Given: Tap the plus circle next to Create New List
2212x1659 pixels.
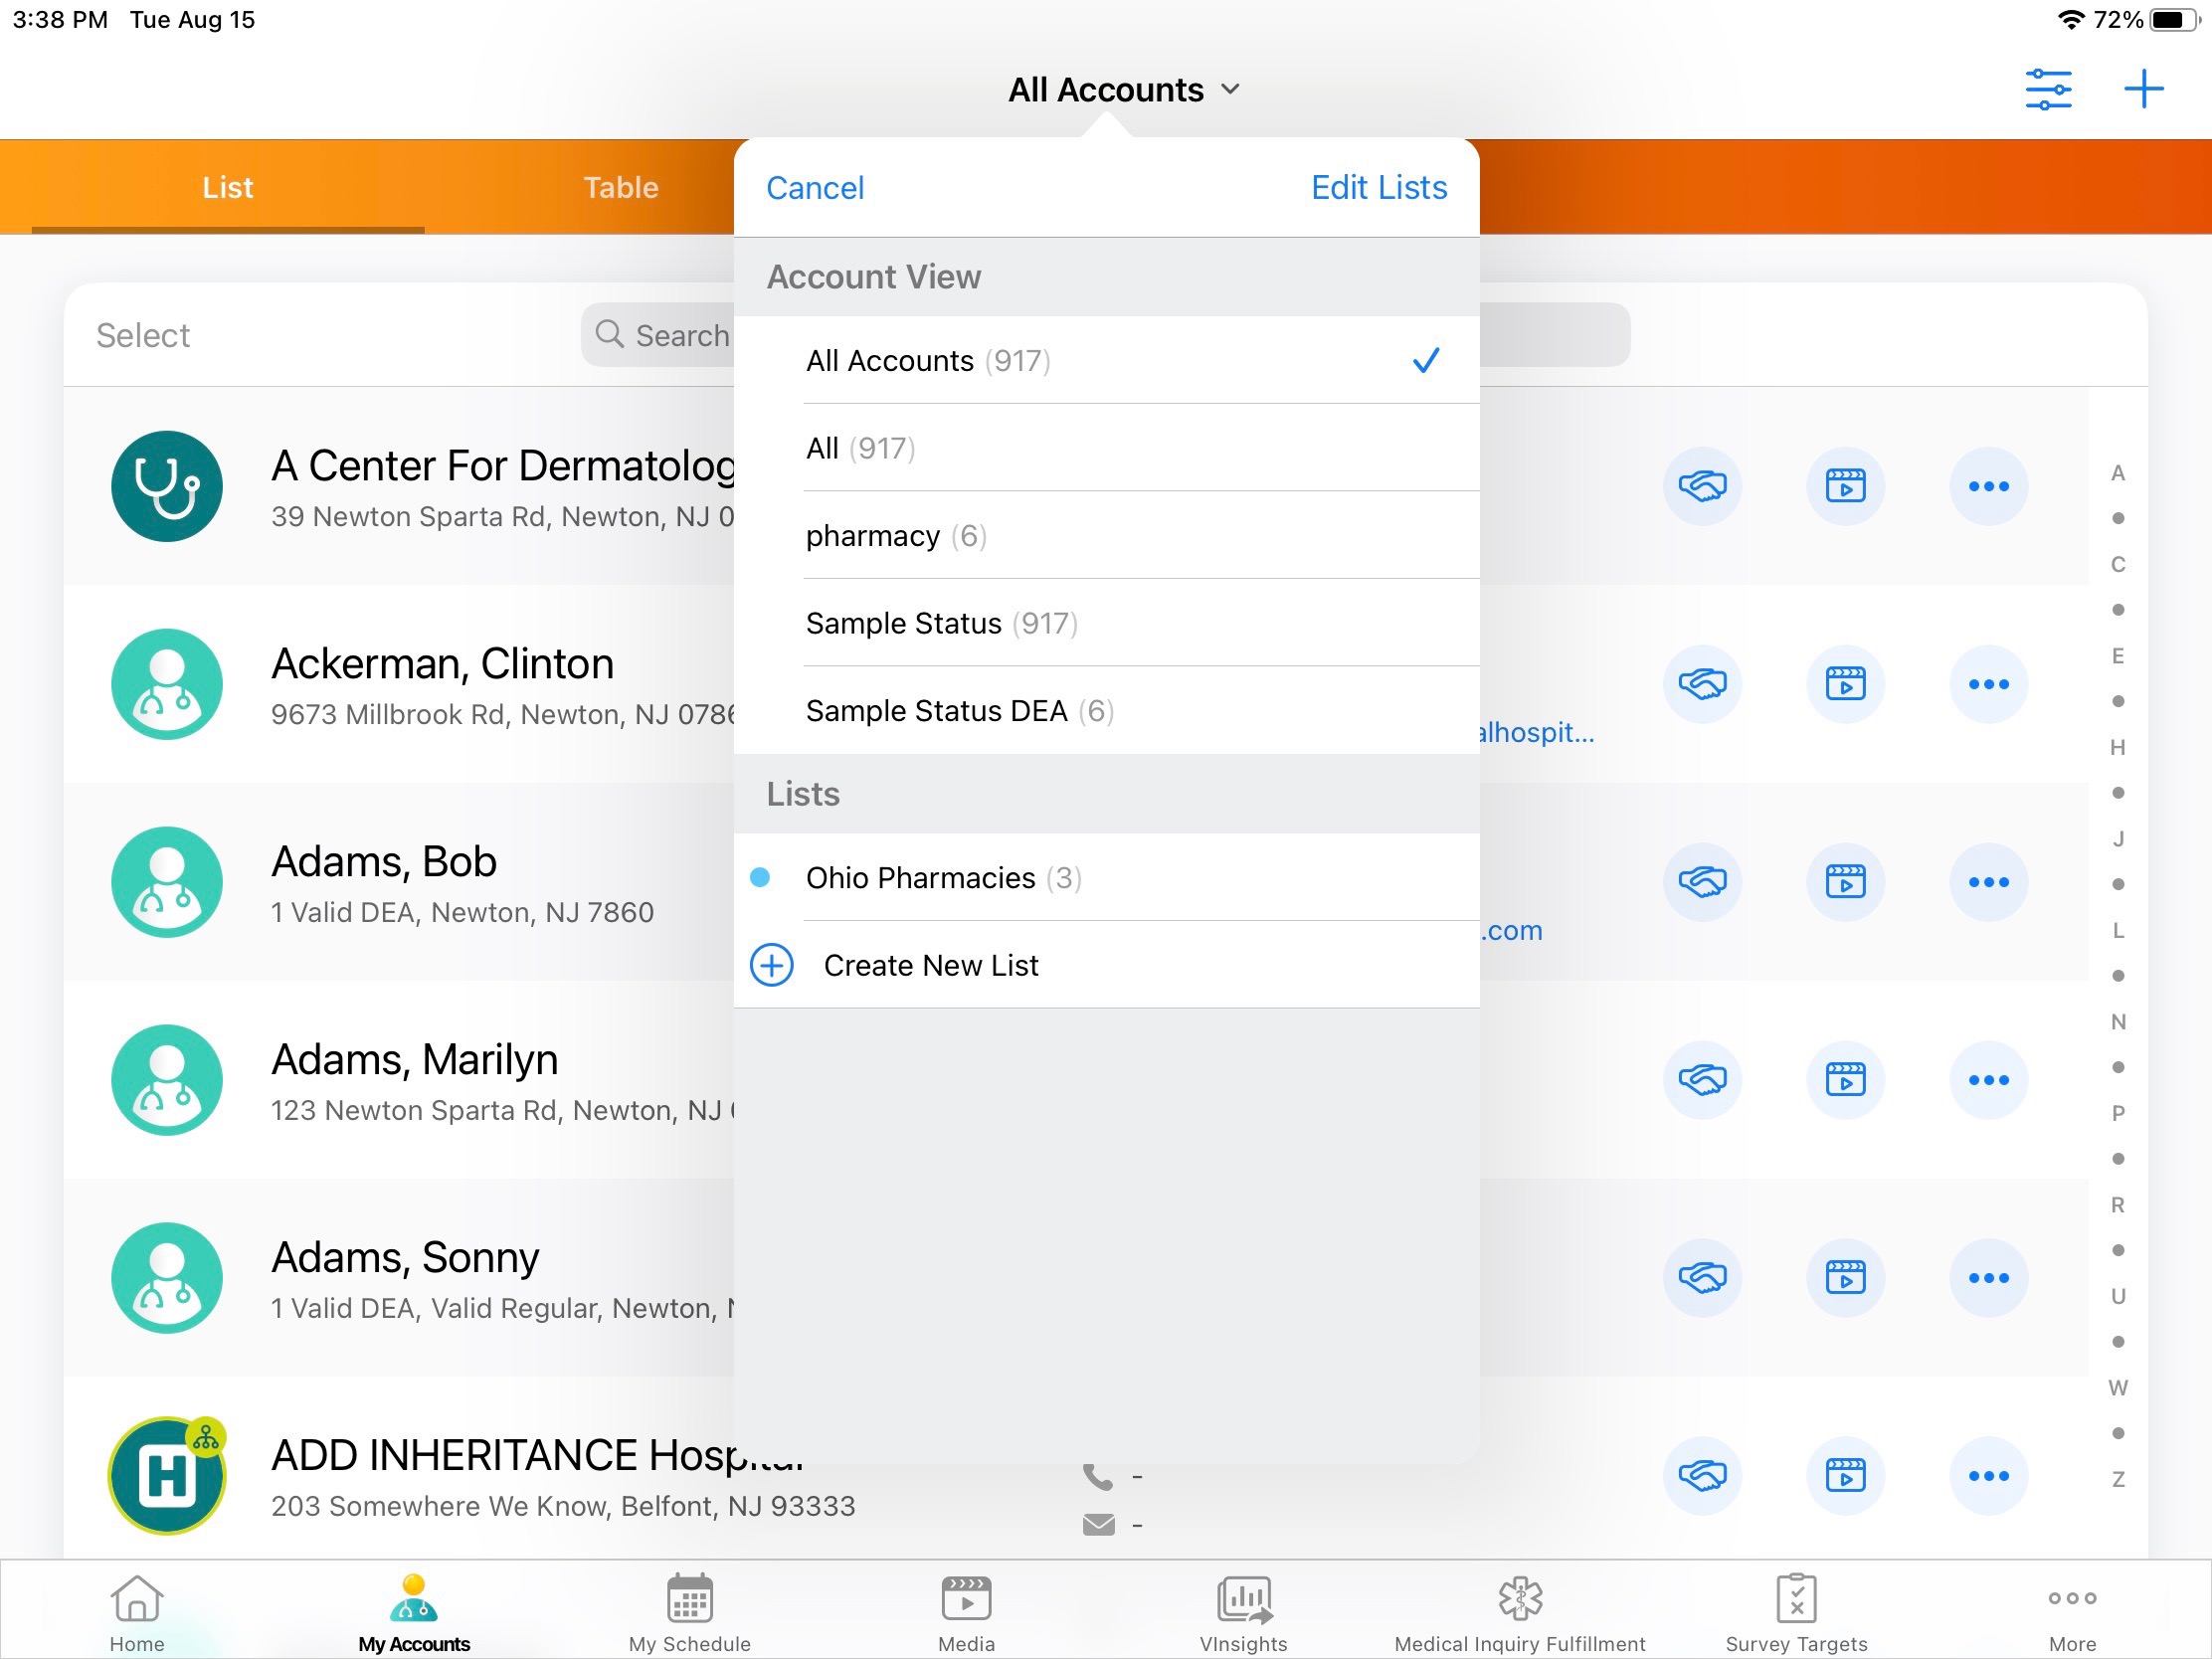Looking at the screenshot, I should (772, 965).
